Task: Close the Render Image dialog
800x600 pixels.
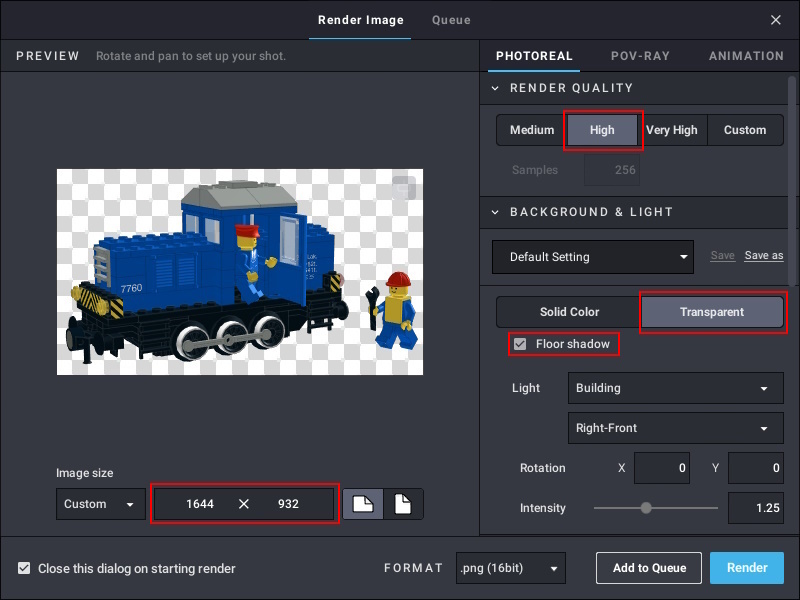Action: coord(776,20)
